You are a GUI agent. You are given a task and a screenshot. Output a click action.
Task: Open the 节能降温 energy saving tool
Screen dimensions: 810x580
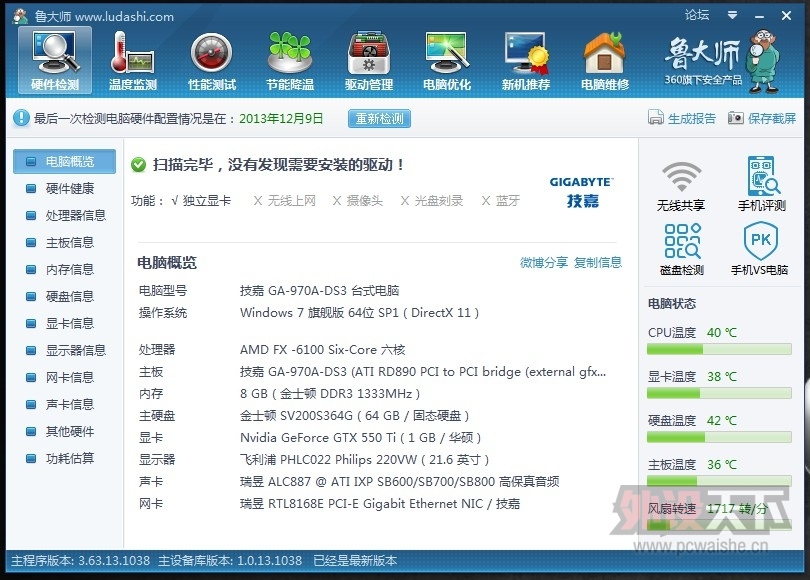(x=290, y=61)
